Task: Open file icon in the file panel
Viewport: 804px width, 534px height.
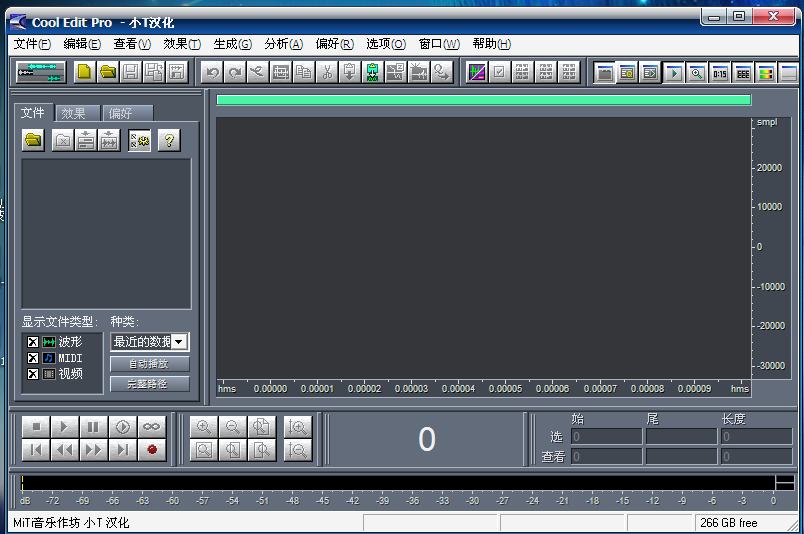Action: [33, 140]
